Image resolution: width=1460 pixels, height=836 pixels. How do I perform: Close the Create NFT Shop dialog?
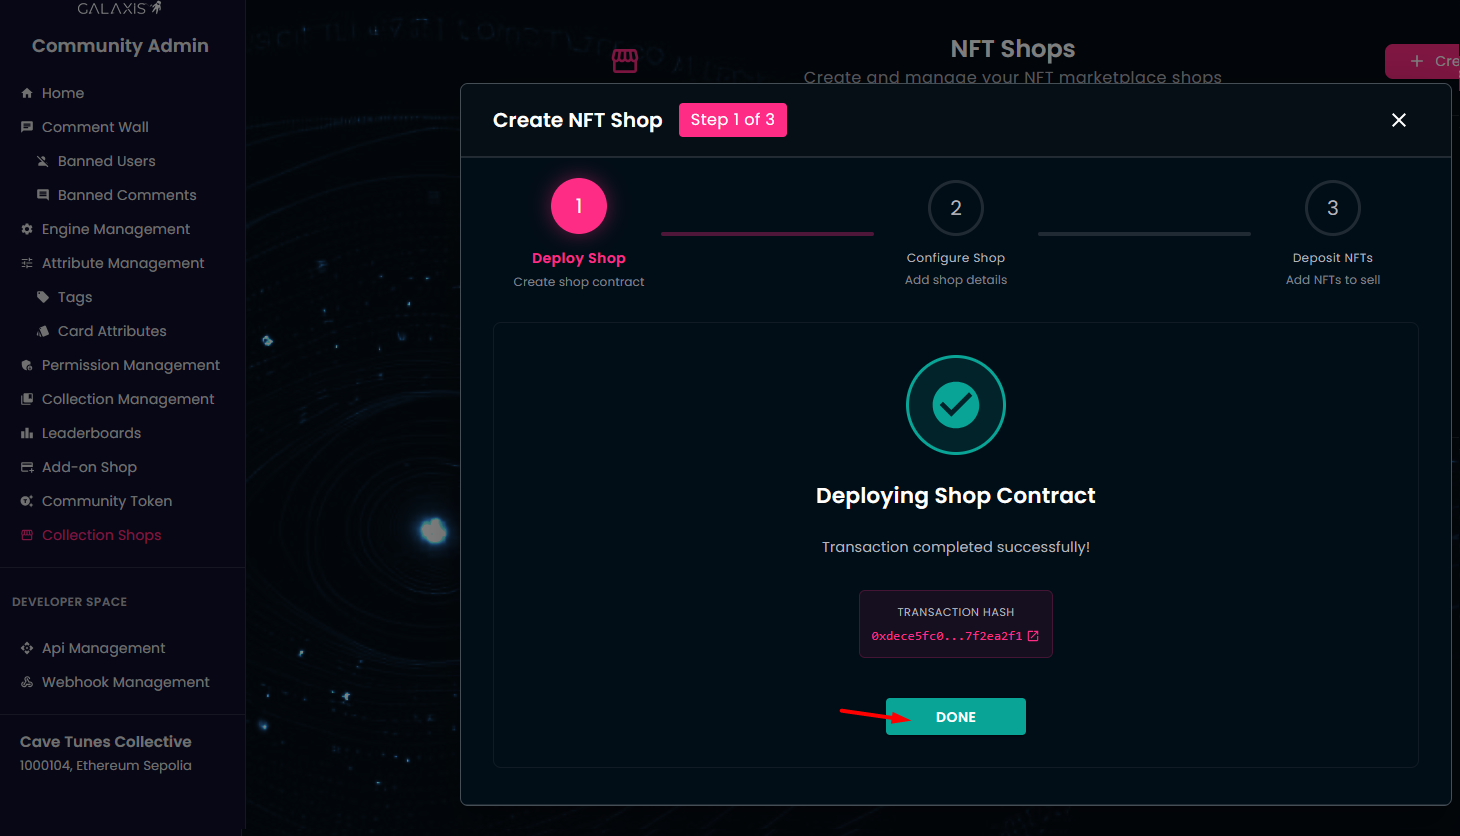coord(1398,120)
